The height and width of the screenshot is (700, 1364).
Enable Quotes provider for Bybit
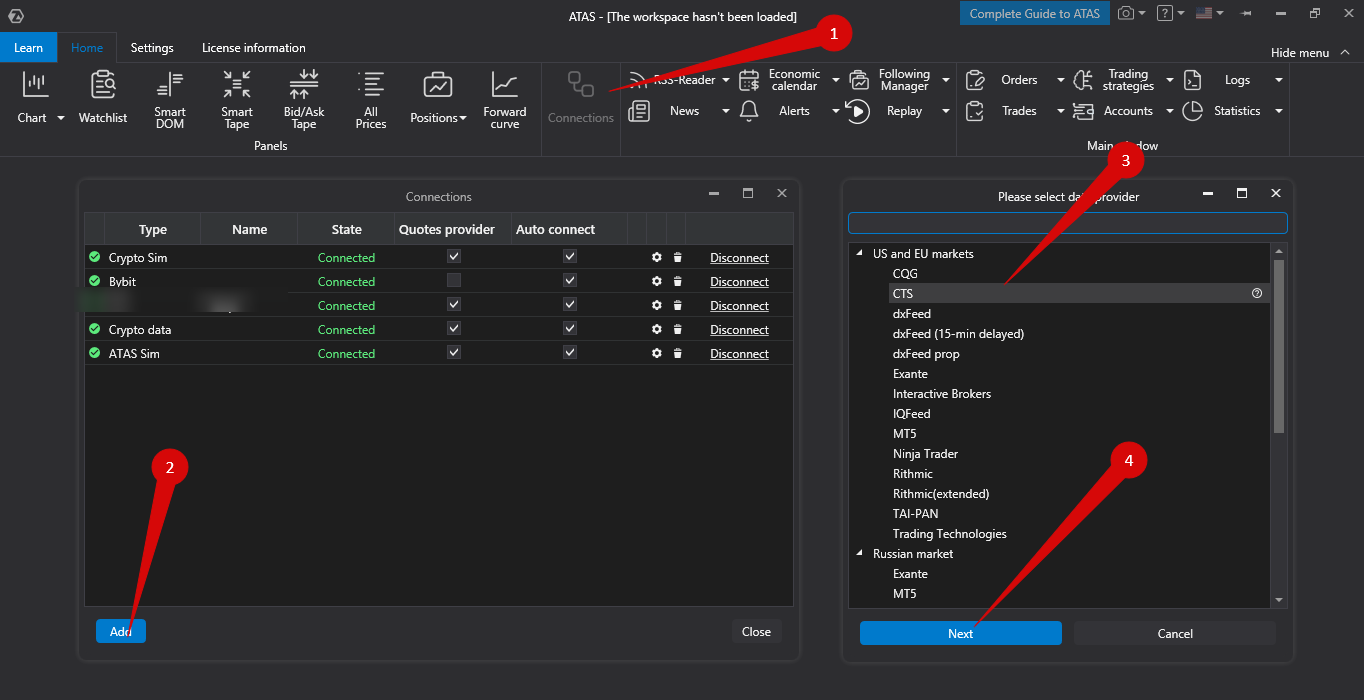tap(454, 281)
